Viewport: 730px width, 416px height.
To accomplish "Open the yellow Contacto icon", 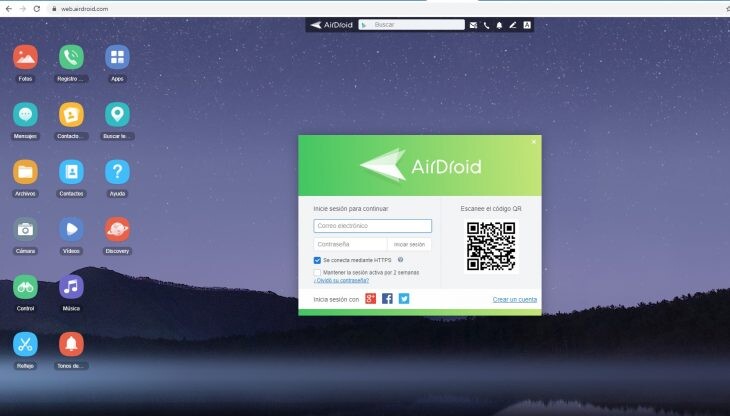I will 71,114.
